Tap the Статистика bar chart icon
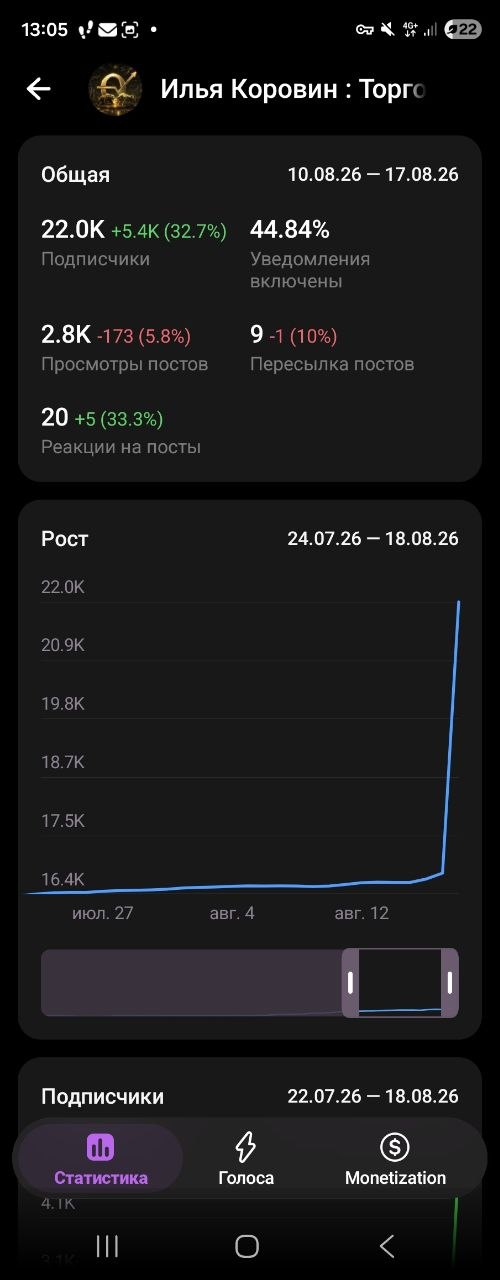The height and width of the screenshot is (1280, 500). pos(100,1147)
